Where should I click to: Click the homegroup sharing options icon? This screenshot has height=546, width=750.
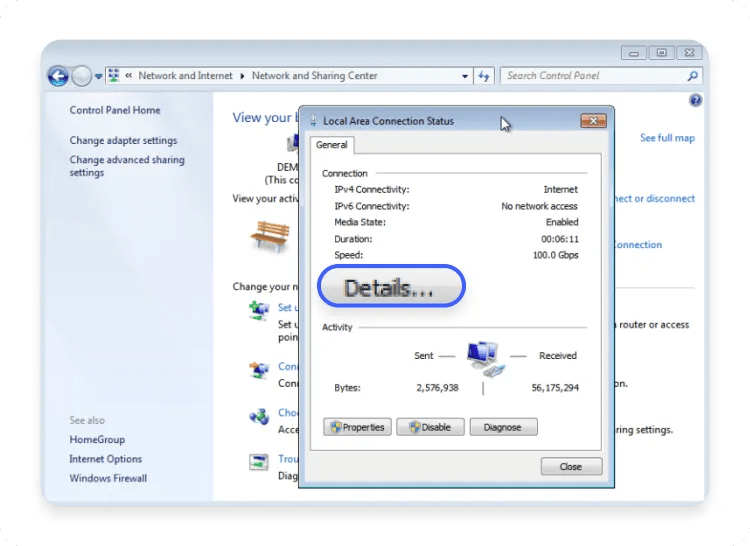tap(259, 417)
